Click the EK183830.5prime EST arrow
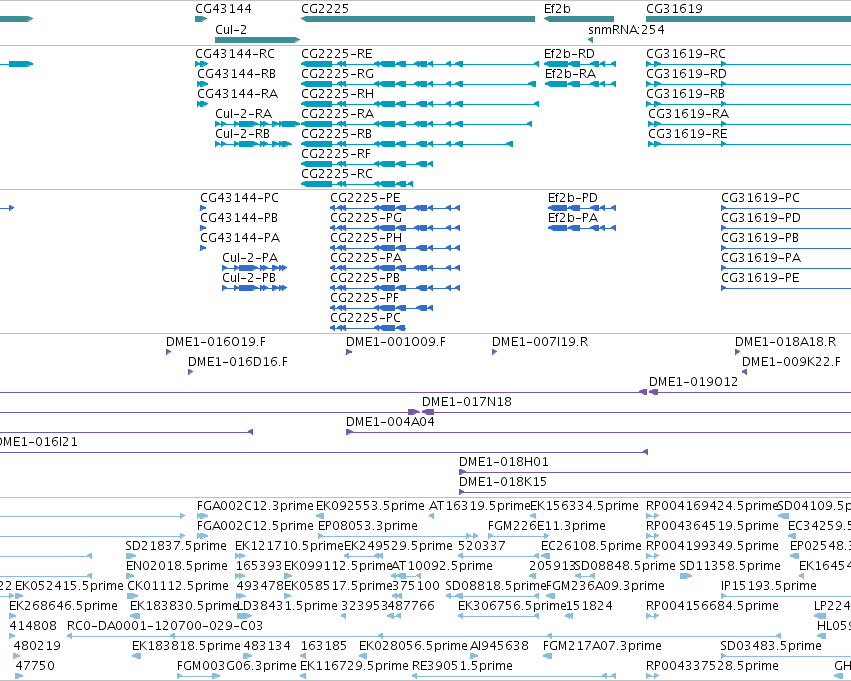 click(136, 616)
